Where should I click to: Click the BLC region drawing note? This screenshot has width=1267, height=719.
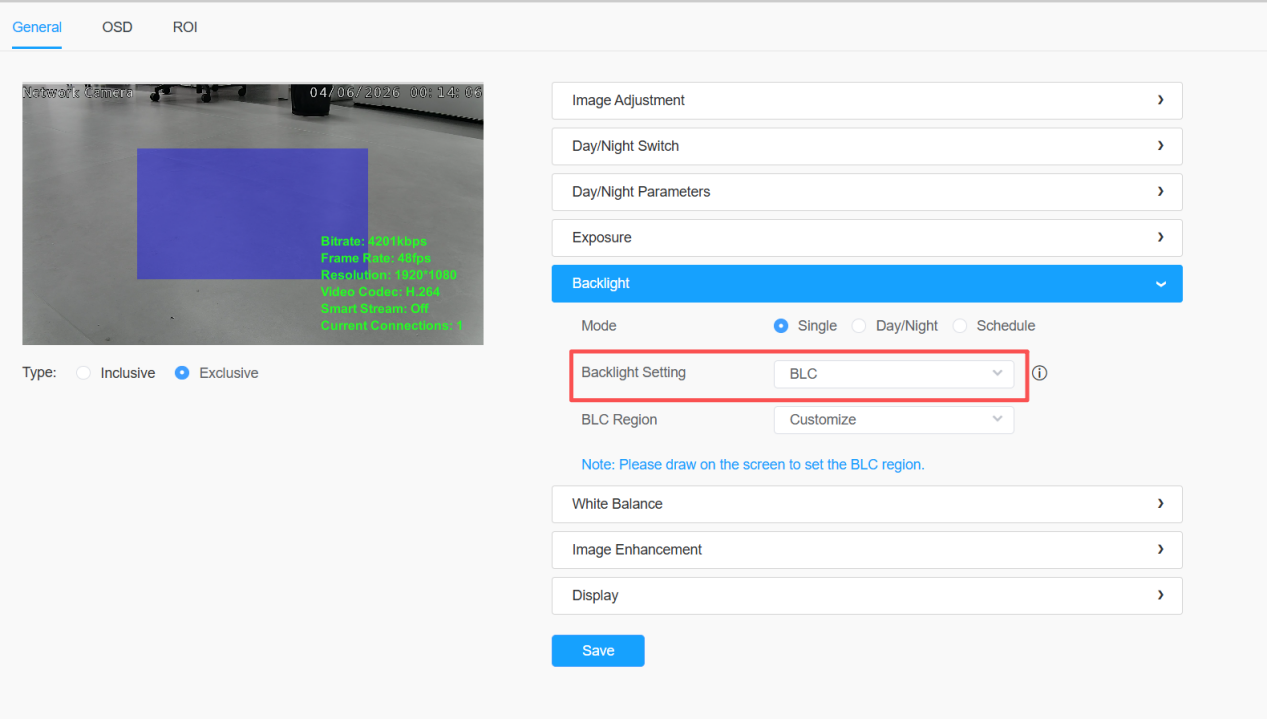(x=753, y=465)
